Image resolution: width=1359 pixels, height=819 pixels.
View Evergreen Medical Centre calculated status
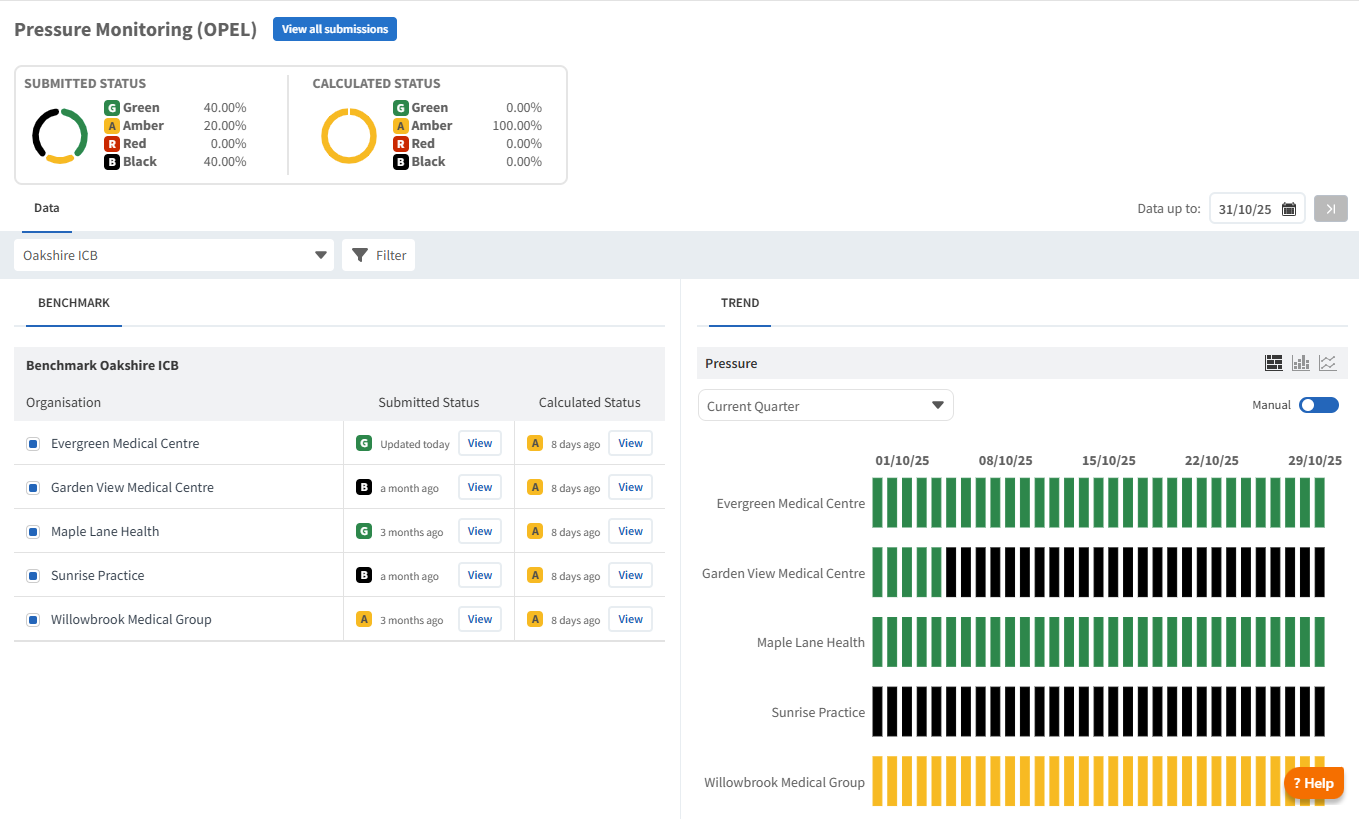tap(630, 443)
